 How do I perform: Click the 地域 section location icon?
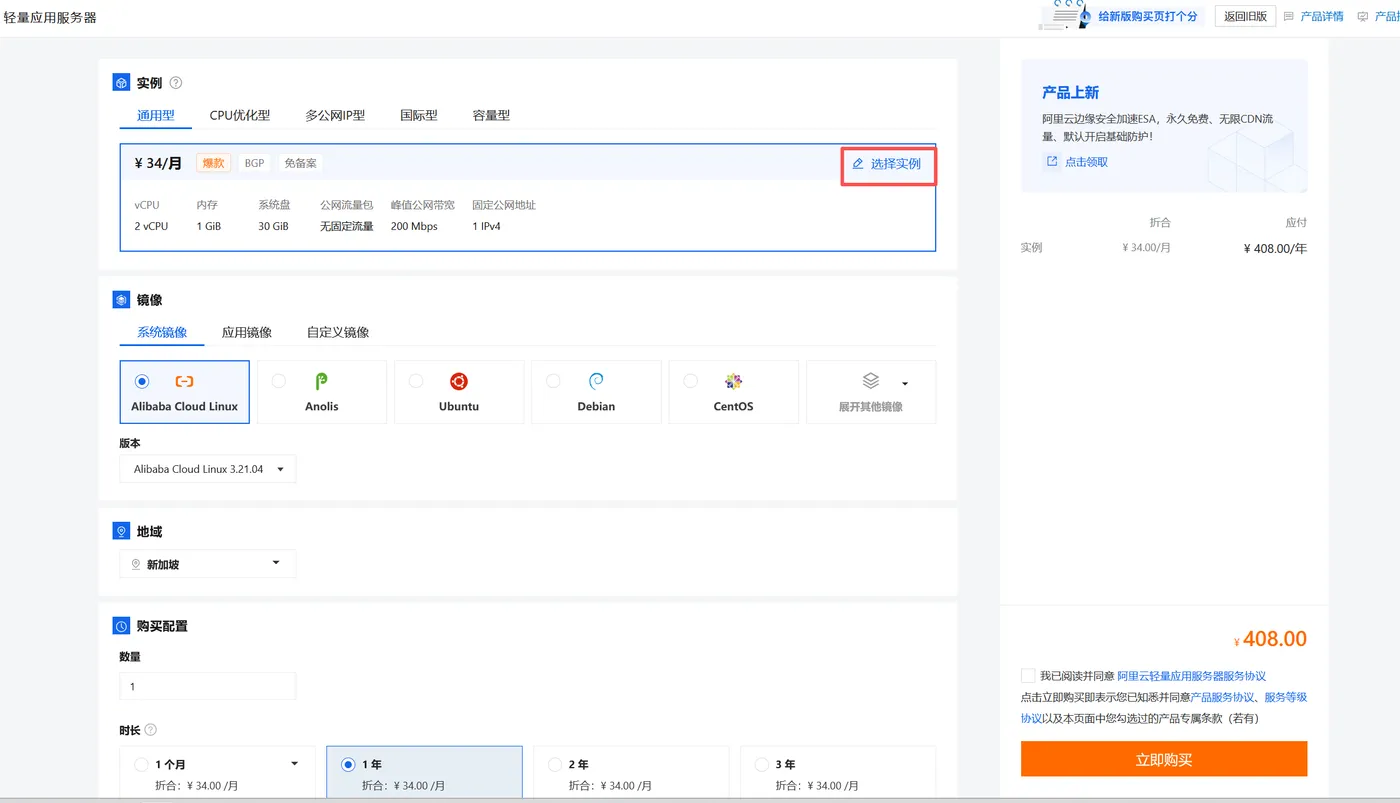121,532
